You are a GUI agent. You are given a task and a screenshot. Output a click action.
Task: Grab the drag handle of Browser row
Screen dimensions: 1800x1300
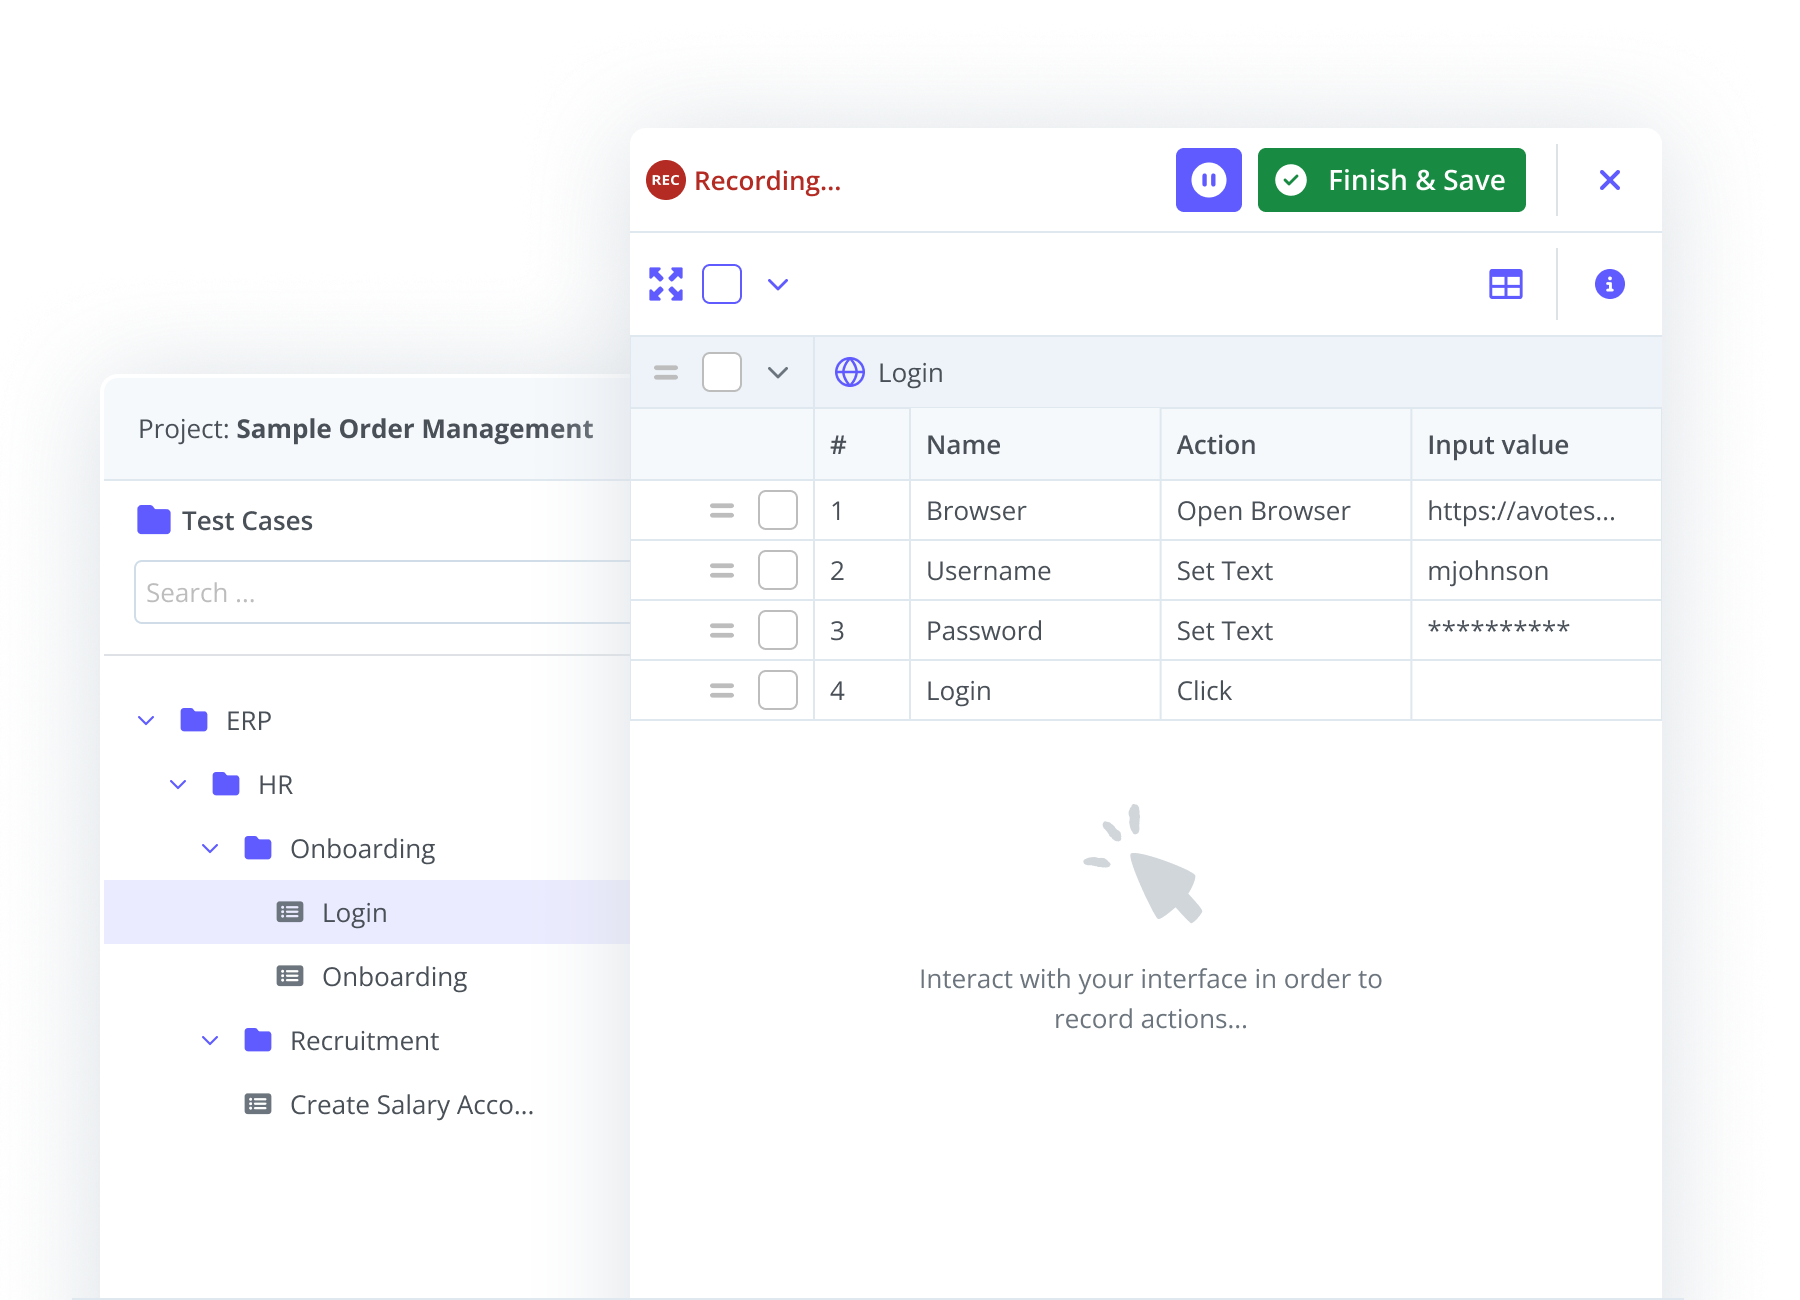tap(721, 511)
